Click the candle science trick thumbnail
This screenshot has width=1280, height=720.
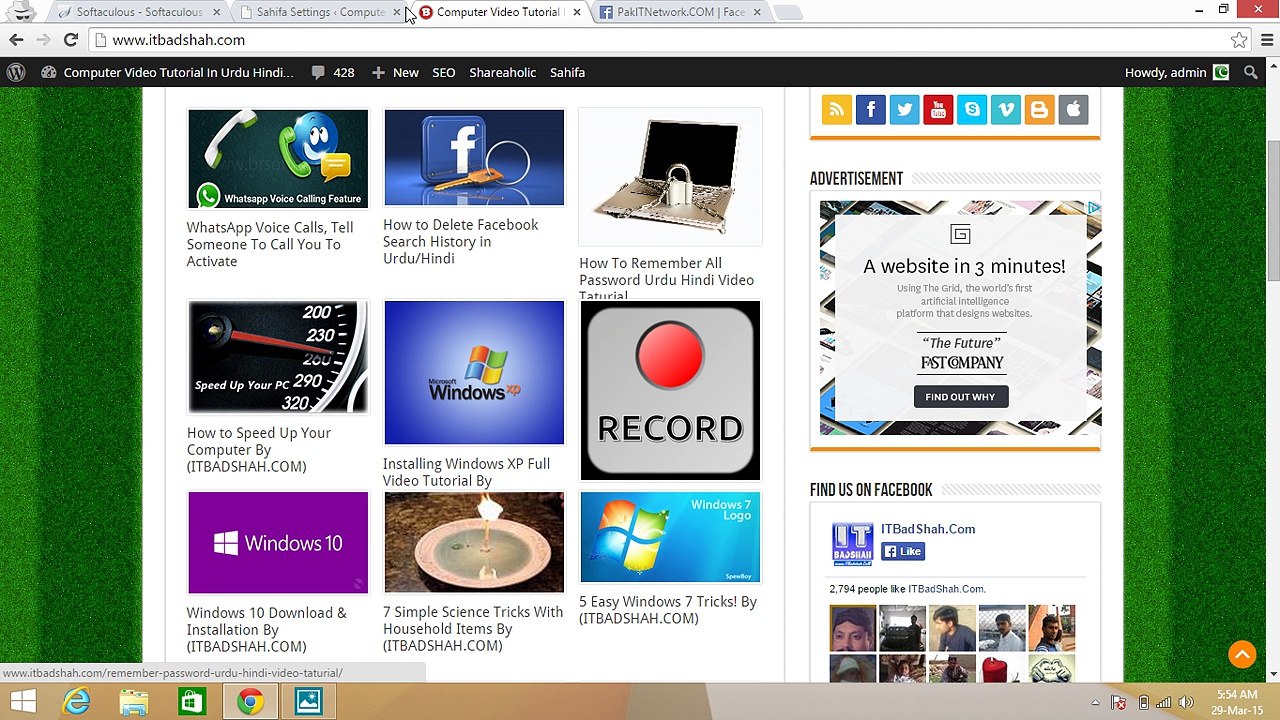point(474,542)
